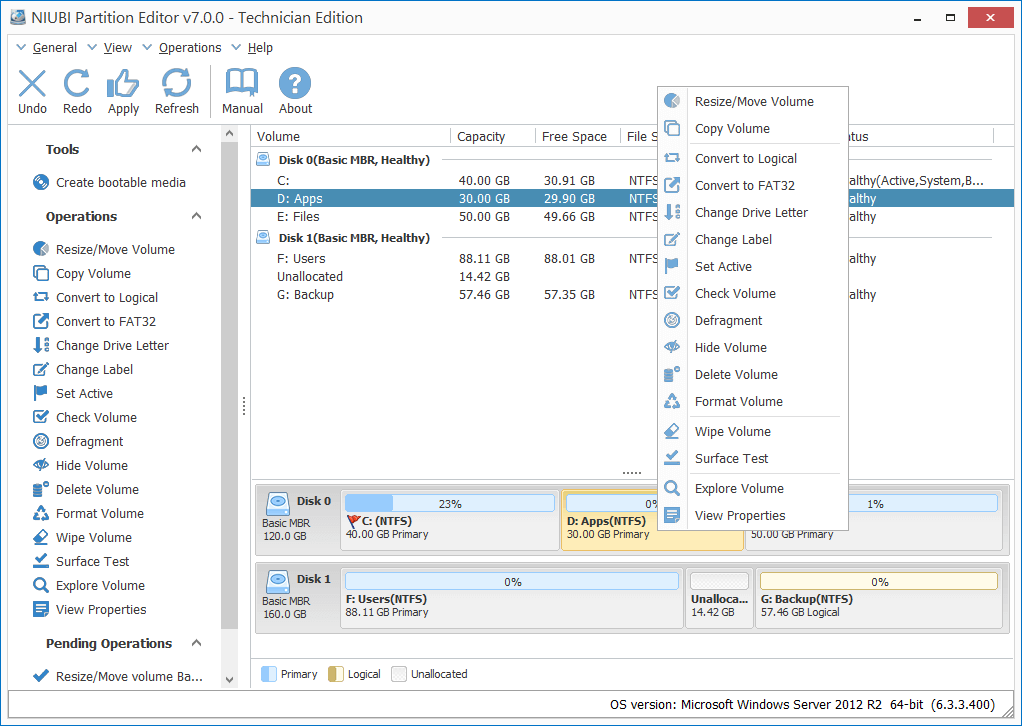Screen dimensions: 1022x726
Task: Click the pending Resize/Move volume operation checkmark
Action: coord(40,675)
